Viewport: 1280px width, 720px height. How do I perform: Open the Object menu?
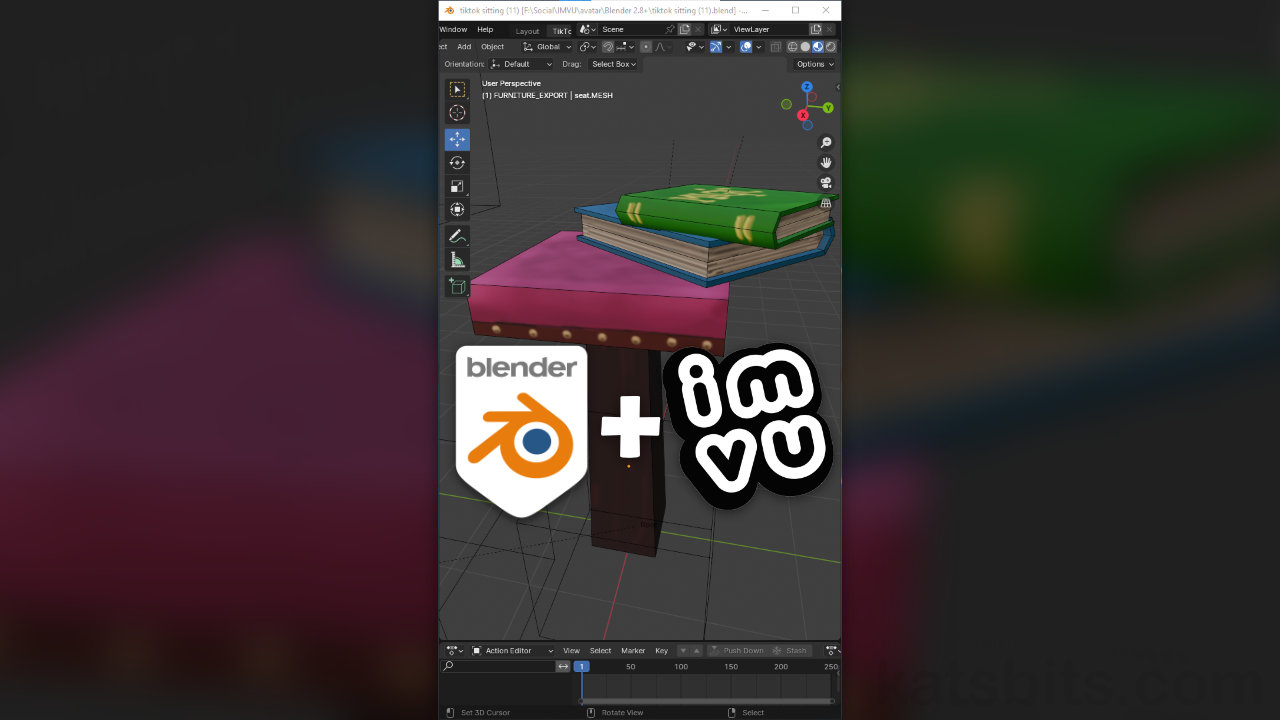492,47
